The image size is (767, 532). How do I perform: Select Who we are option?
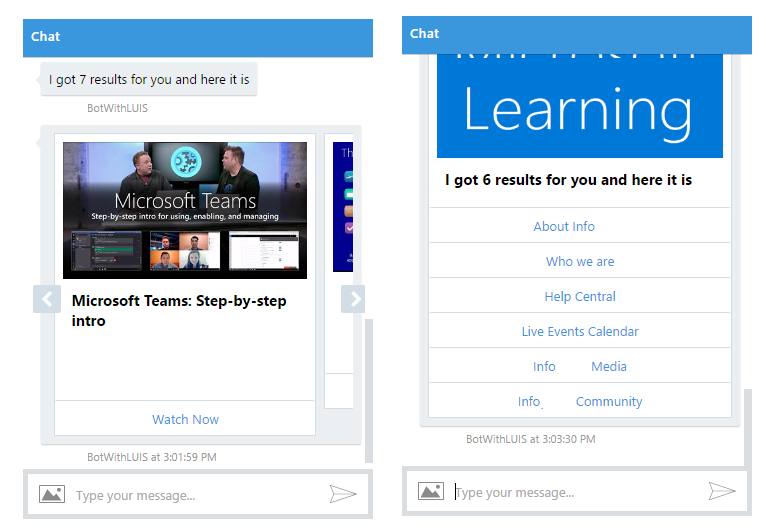[580, 261]
